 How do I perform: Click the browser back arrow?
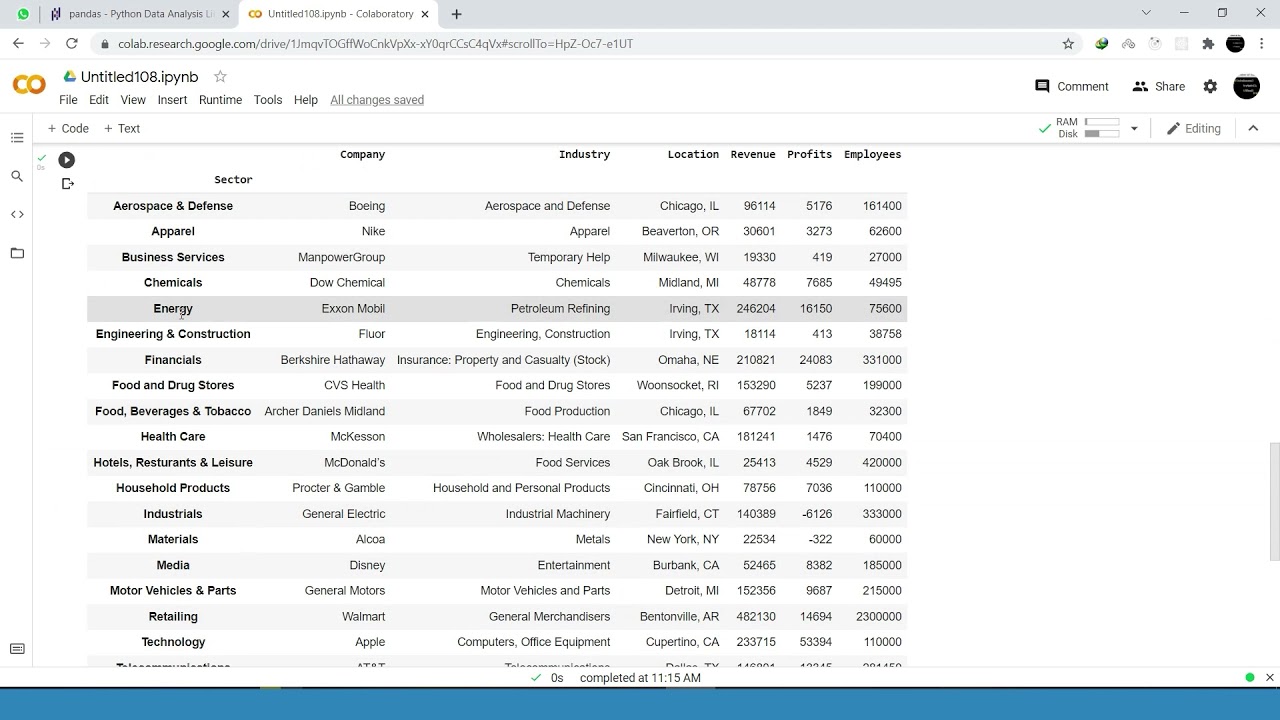coord(18,44)
